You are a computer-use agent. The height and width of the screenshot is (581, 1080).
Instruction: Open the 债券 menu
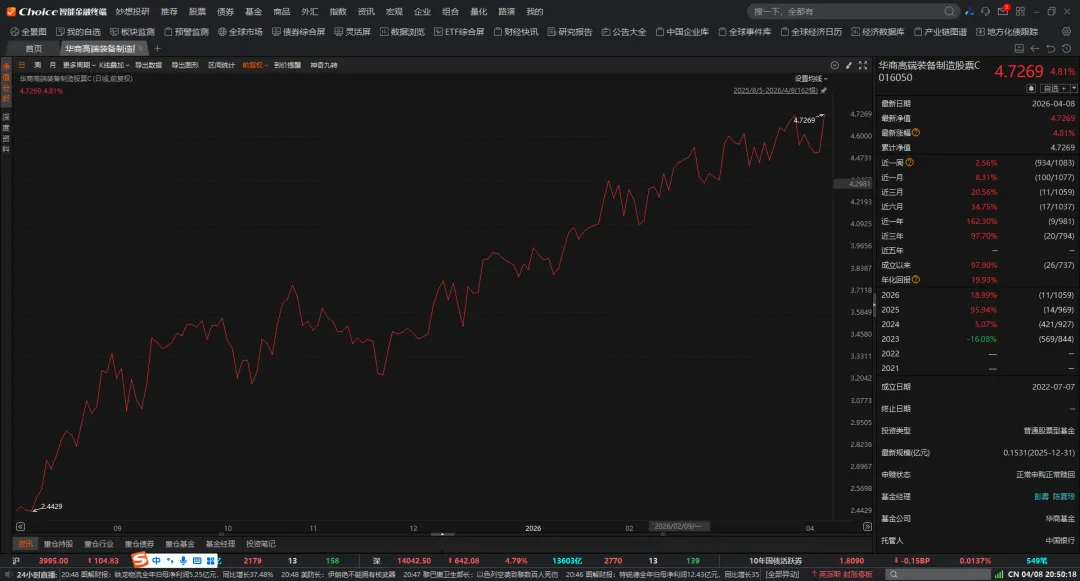[x=225, y=12]
